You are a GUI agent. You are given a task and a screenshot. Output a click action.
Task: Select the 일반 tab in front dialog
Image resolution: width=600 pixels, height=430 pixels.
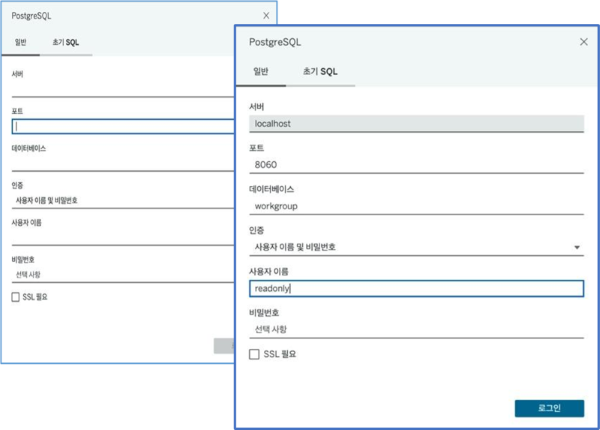261,72
